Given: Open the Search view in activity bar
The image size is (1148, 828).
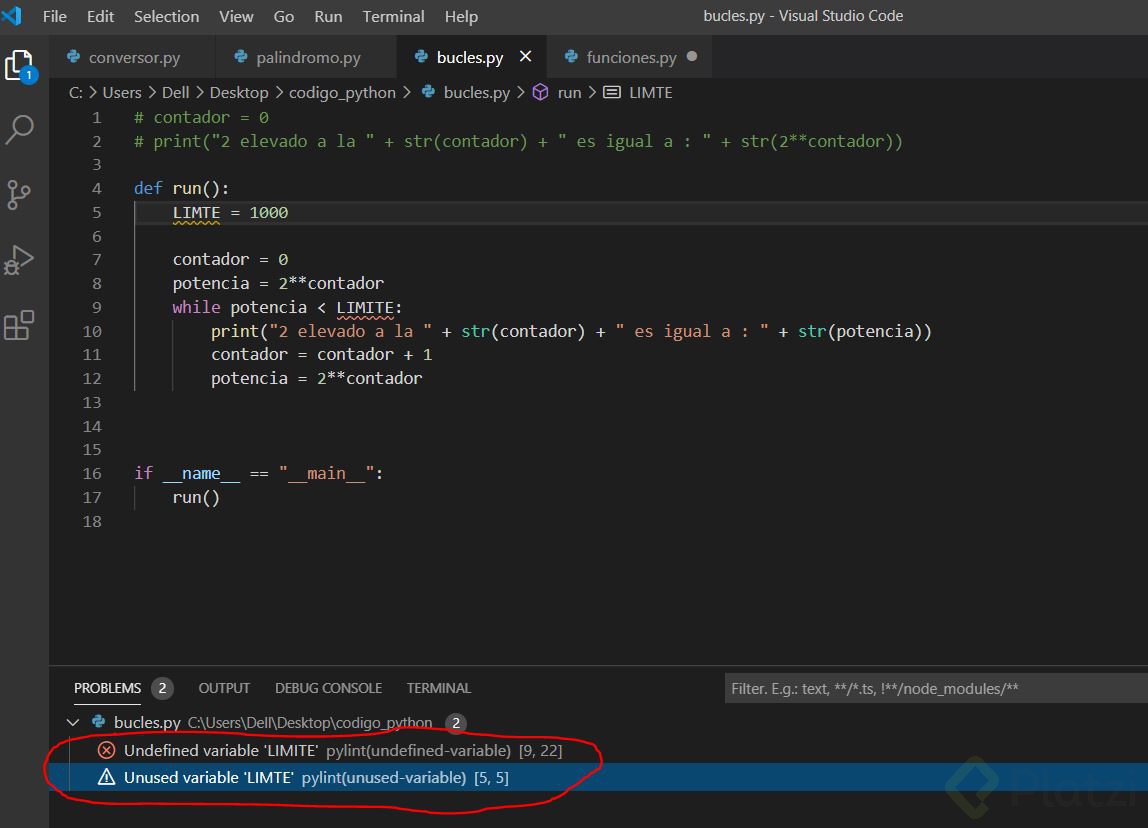Looking at the screenshot, I should [x=20, y=130].
